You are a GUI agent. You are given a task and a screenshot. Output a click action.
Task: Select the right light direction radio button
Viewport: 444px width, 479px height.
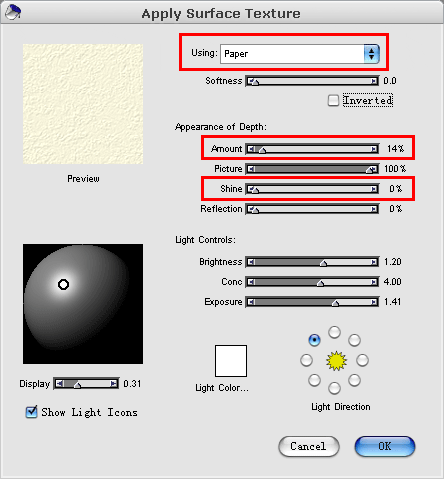pyautogui.click(x=362, y=360)
